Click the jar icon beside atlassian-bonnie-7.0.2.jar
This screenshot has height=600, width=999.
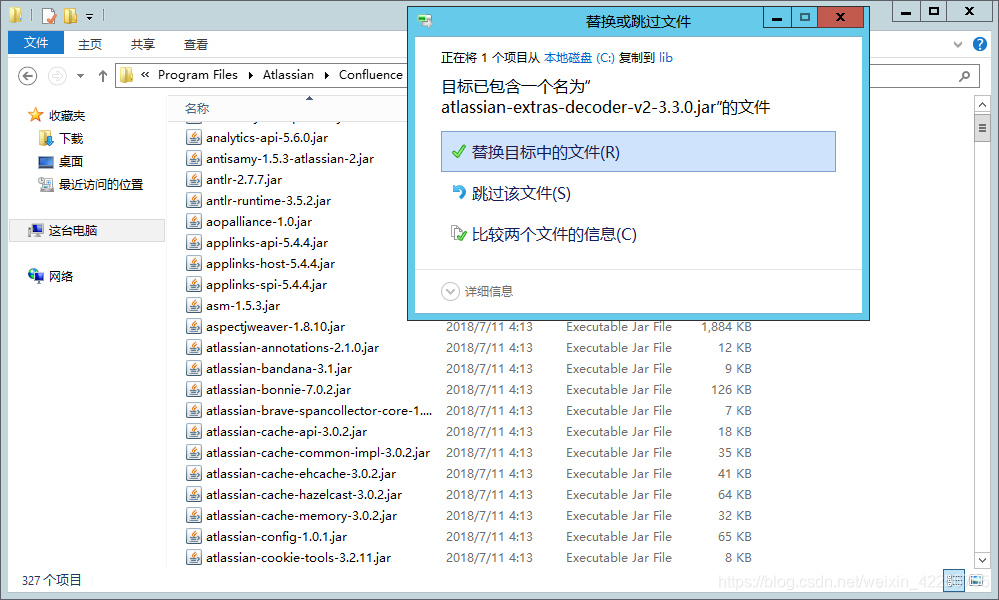click(194, 390)
